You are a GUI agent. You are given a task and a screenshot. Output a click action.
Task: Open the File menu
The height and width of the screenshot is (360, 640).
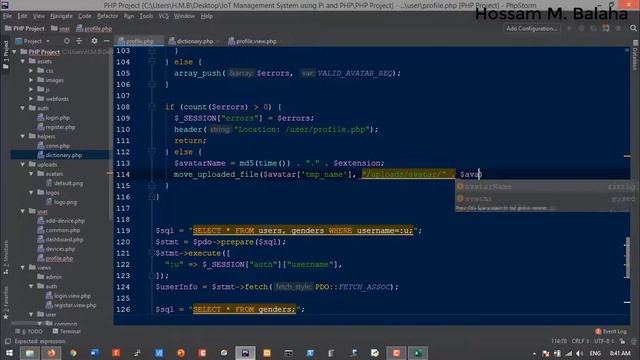(7, 16)
